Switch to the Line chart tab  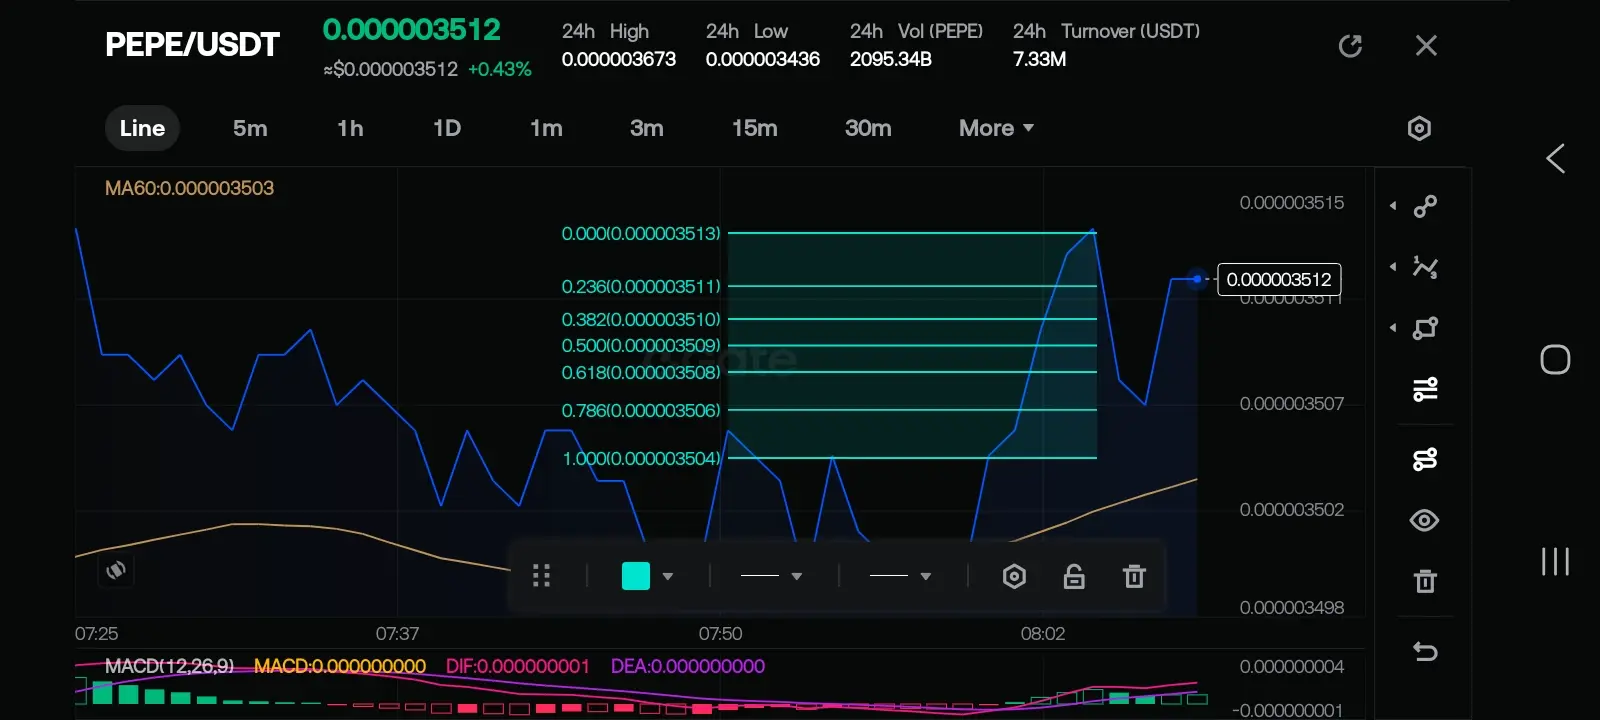pos(142,128)
